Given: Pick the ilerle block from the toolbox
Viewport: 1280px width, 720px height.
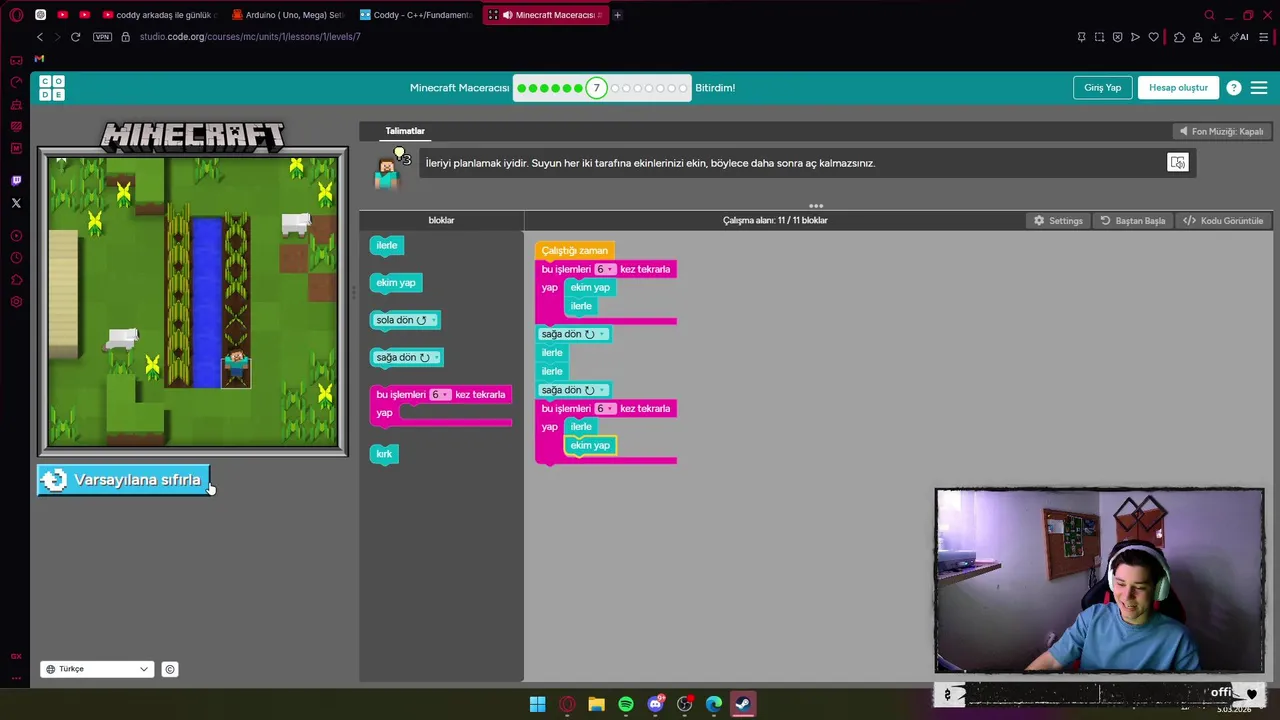Looking at the screenshot, I should (x=386, y=245).
